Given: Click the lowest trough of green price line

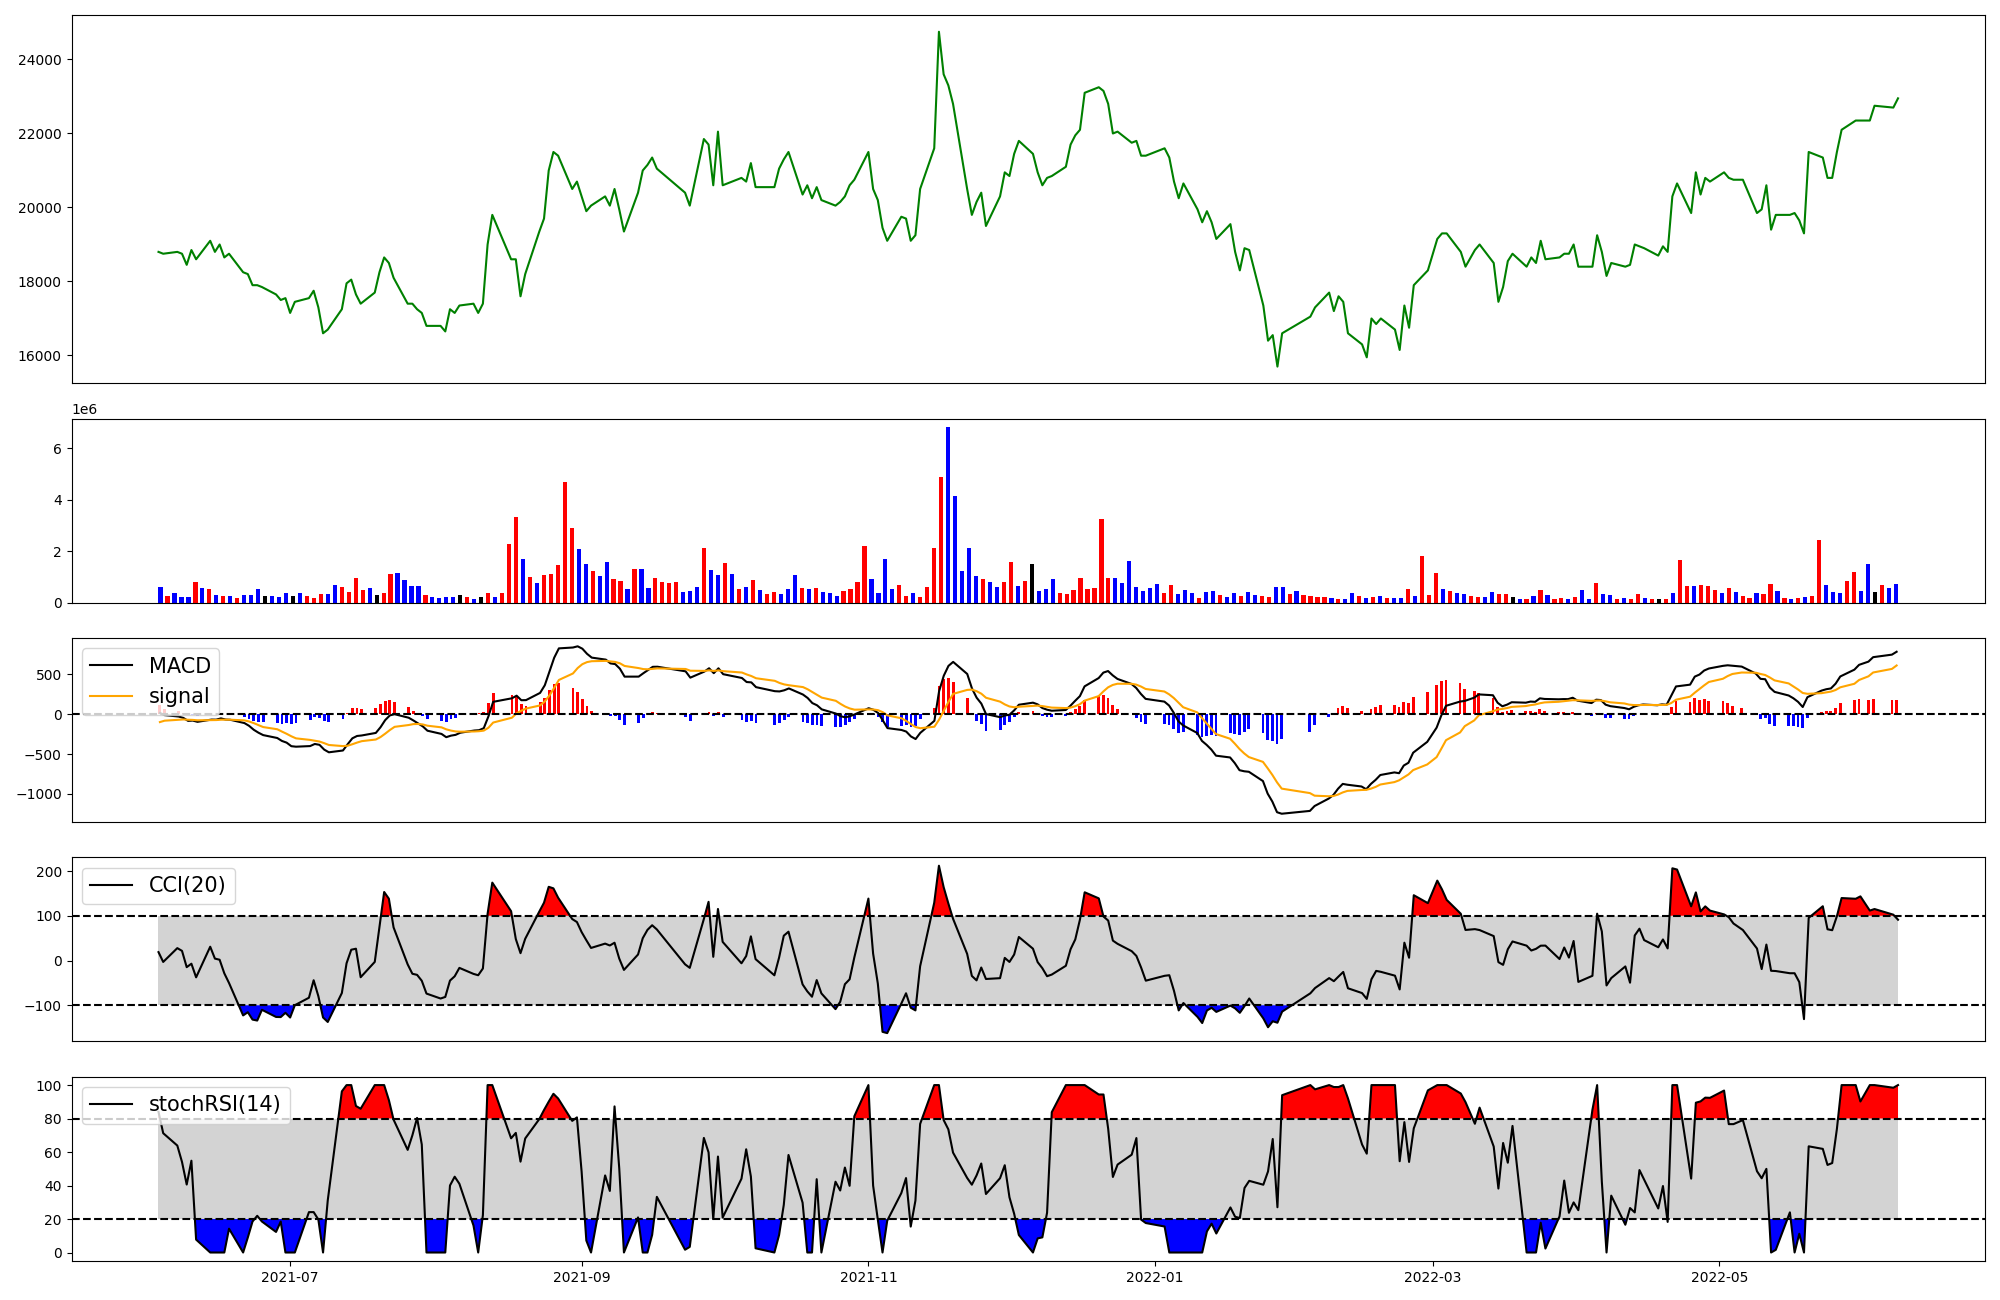Looking at the screenshot, I should 1277,366.
